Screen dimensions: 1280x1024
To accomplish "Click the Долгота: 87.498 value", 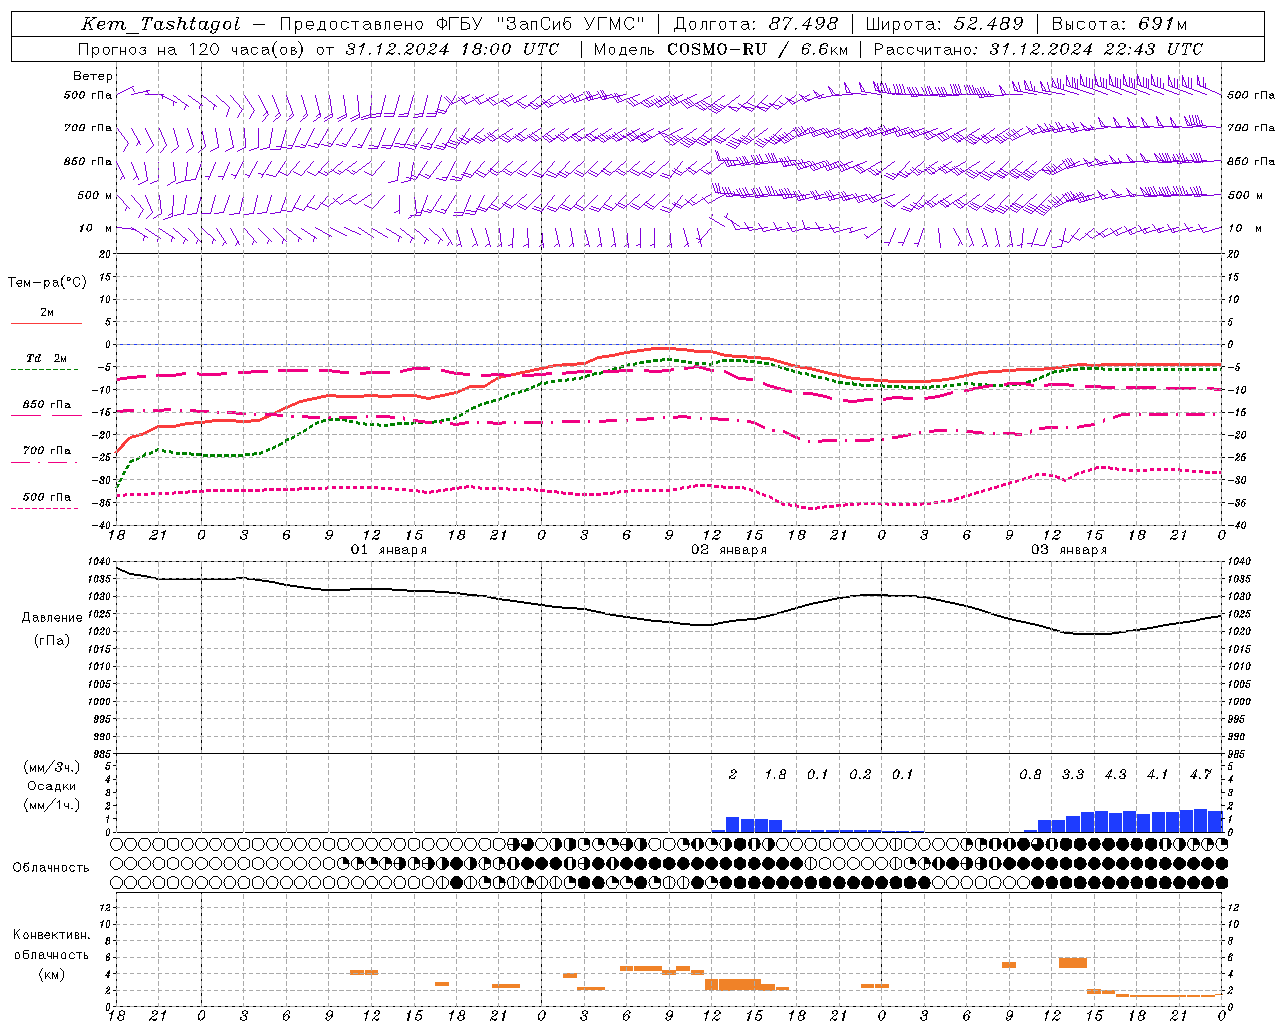I will 757,24.
